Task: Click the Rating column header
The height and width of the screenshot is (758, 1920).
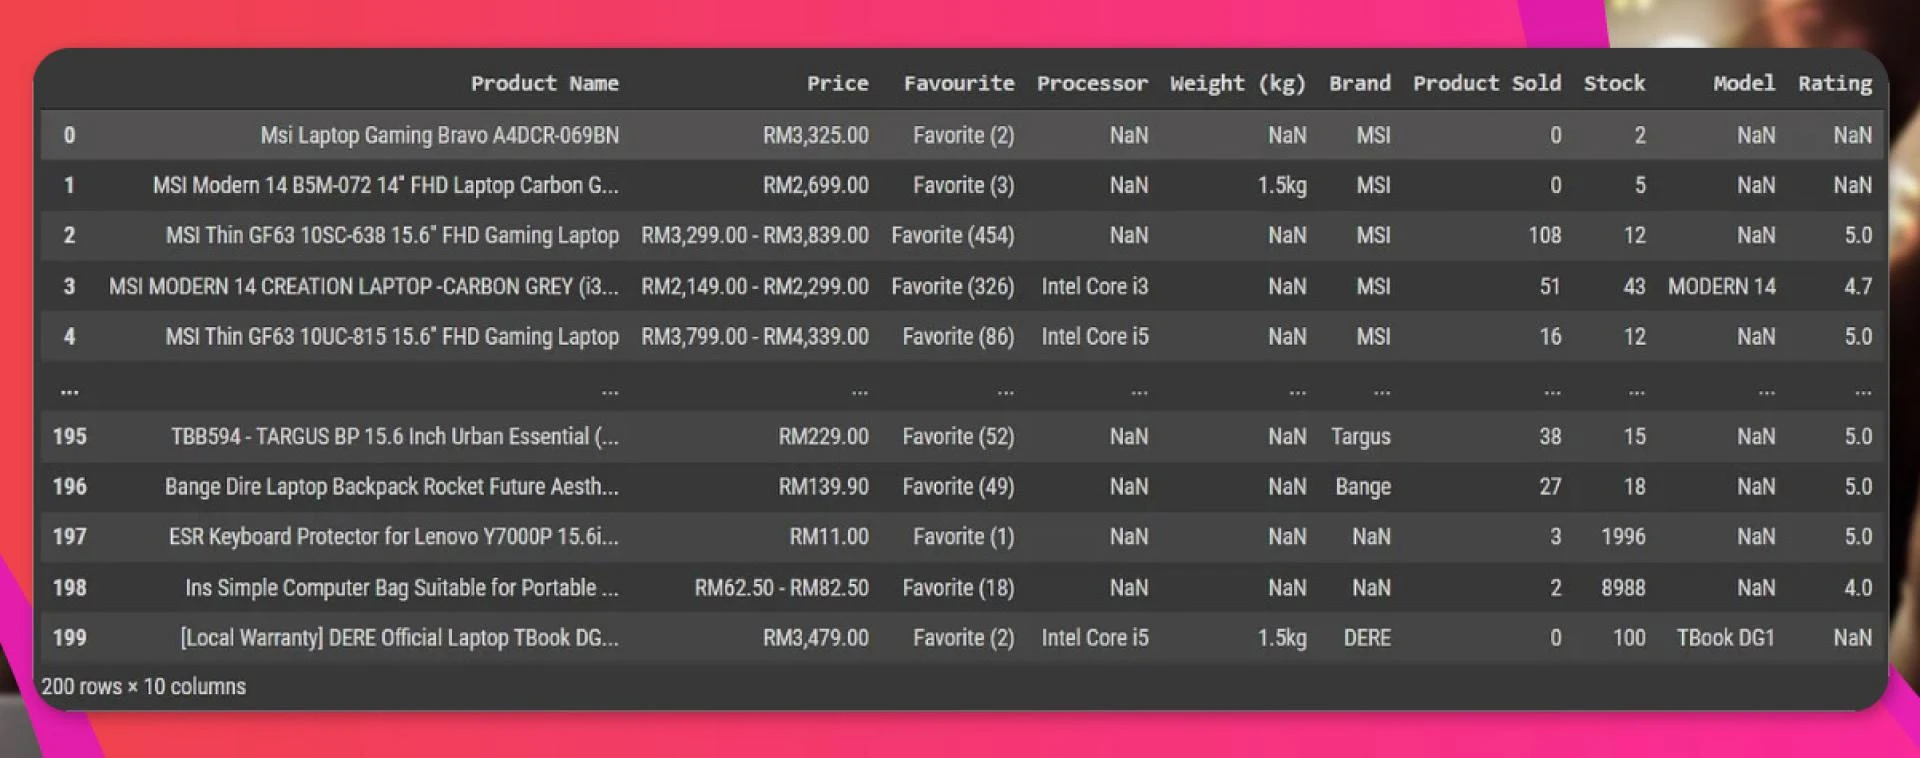Action: [x=1835, y=84]
